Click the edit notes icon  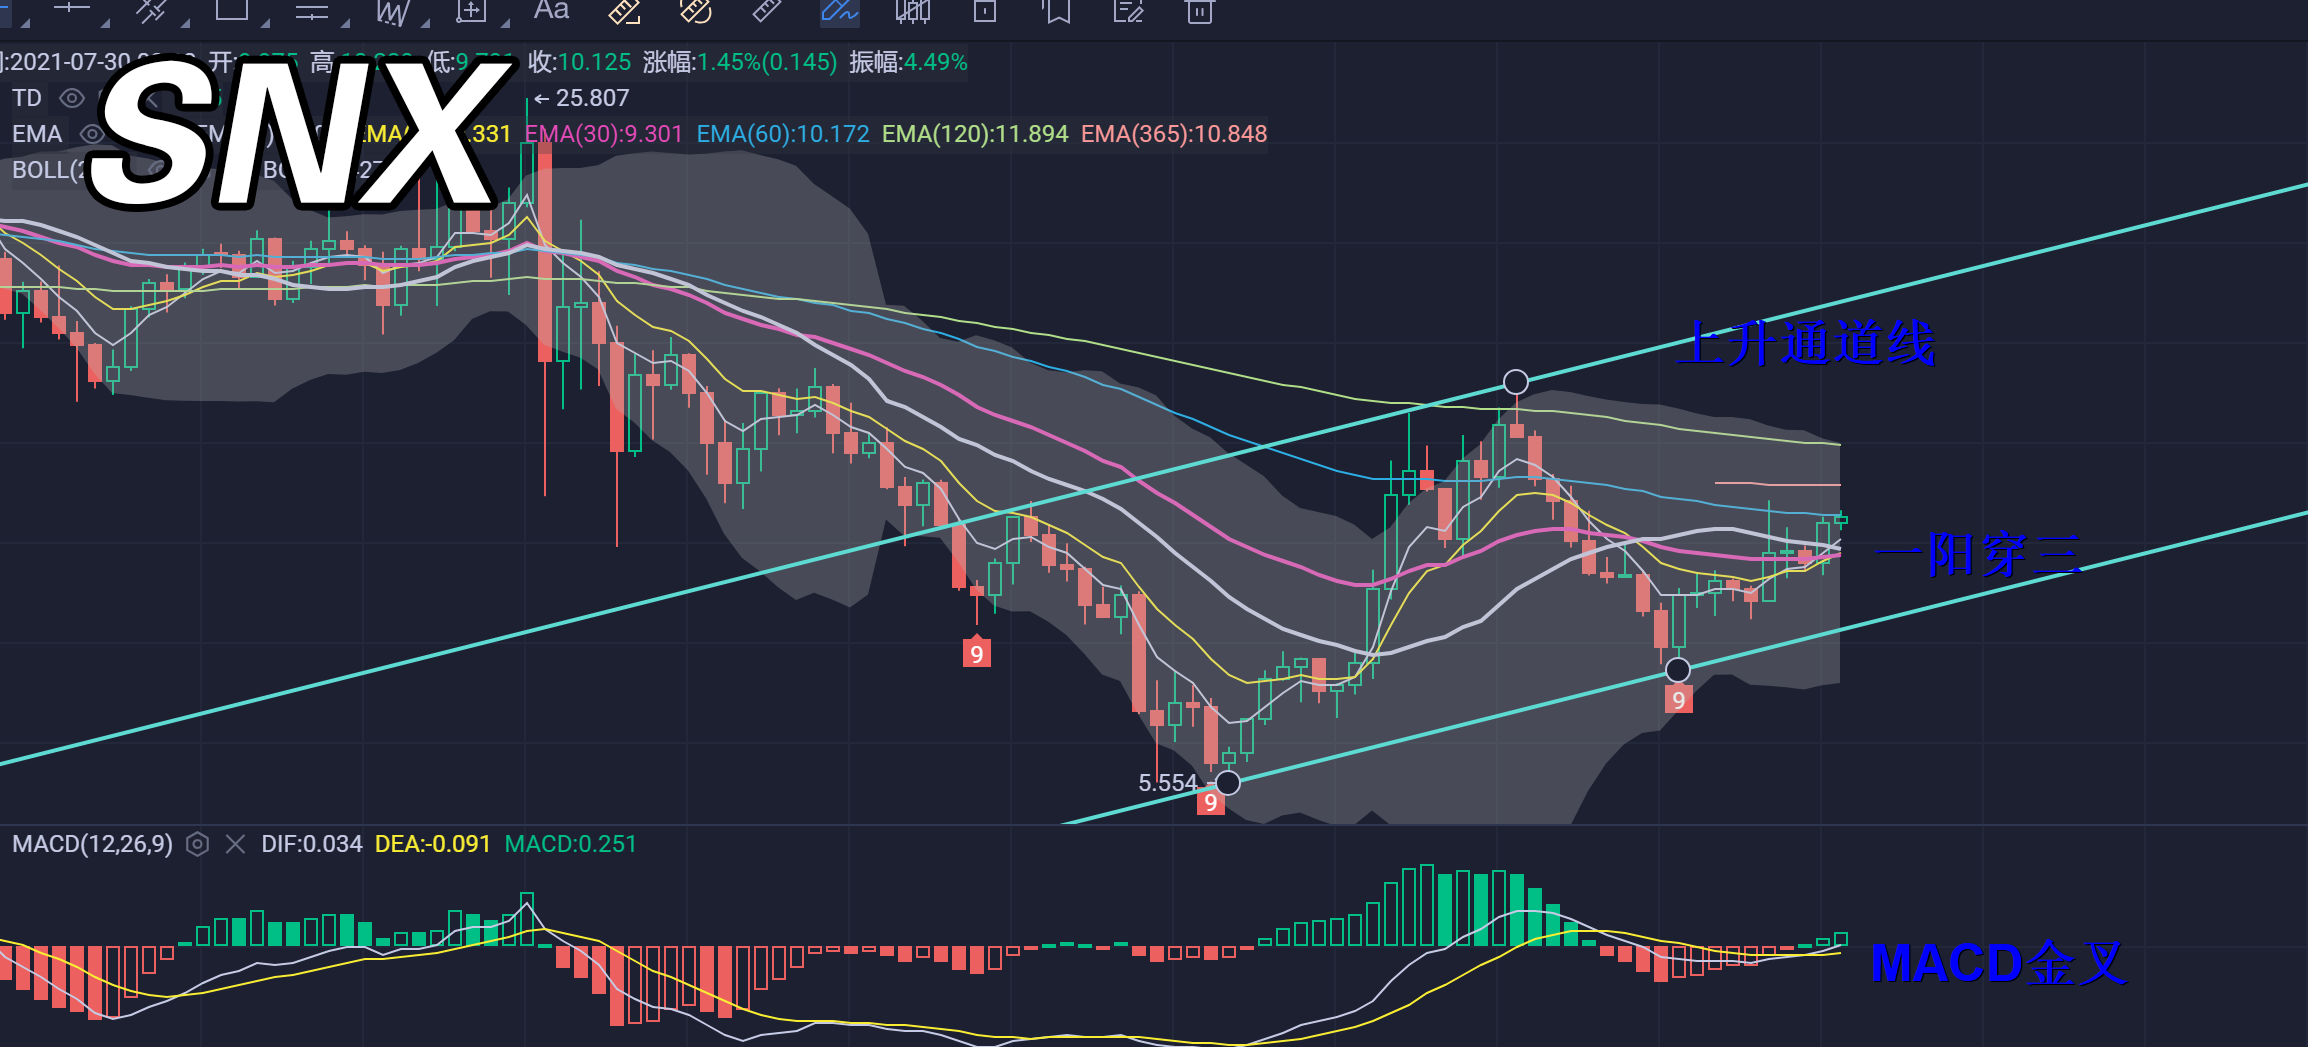click(1128, 11)
